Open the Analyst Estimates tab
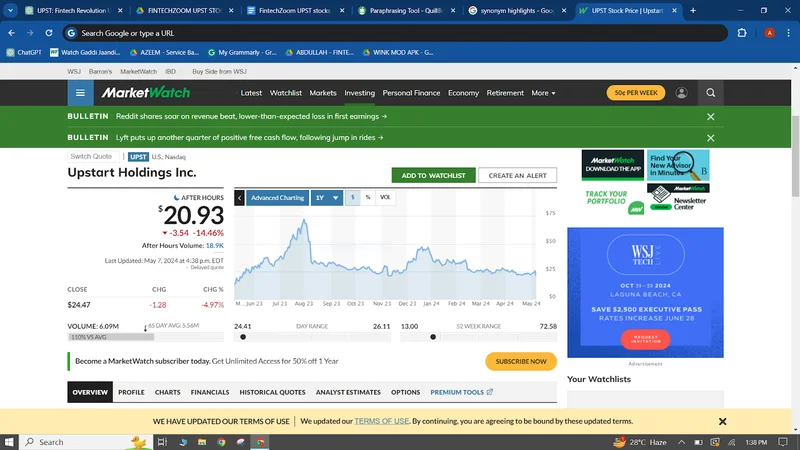 [x=348, y=392]
